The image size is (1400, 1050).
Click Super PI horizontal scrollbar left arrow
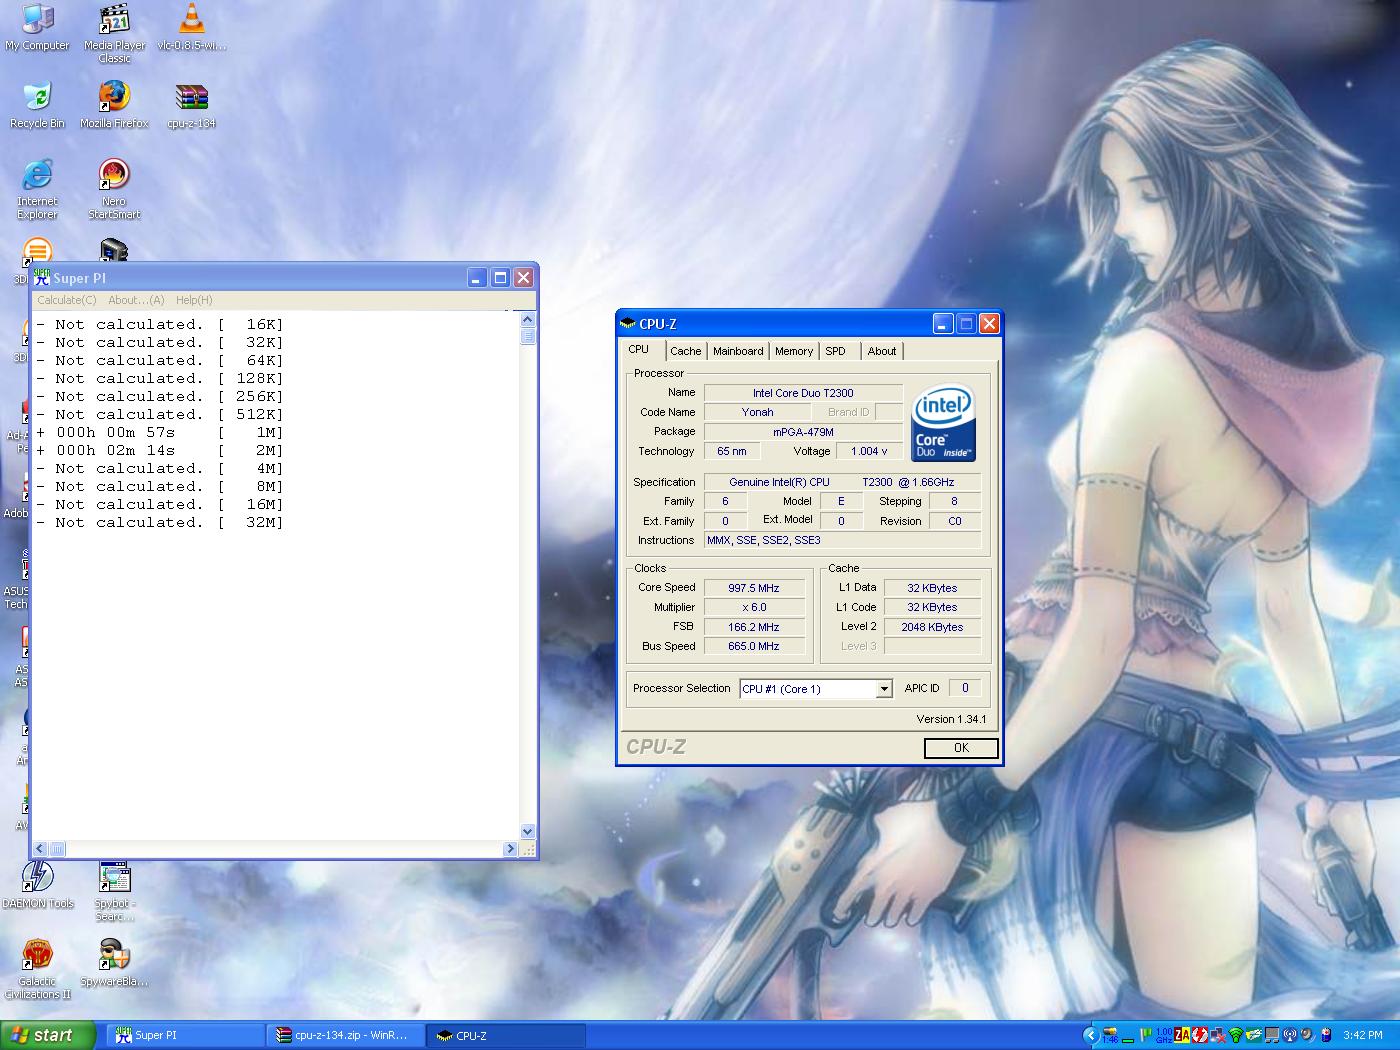point(41,849)
